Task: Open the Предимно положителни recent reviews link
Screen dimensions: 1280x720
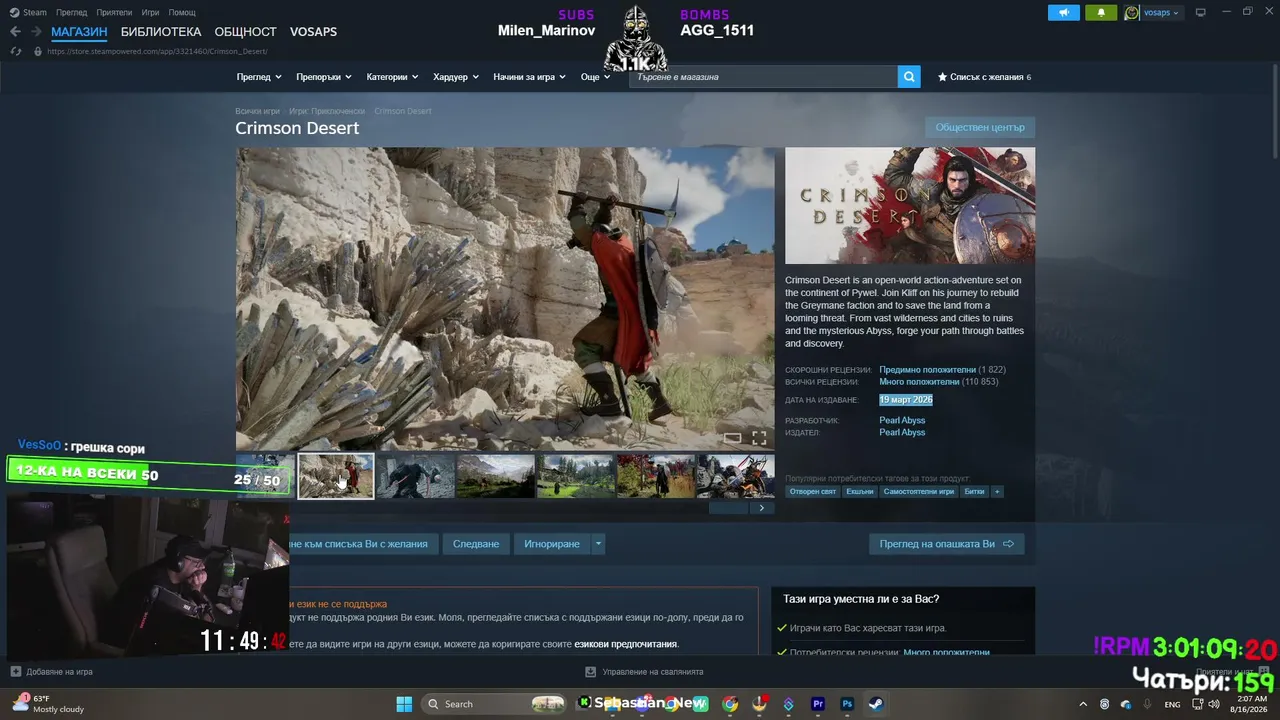Action: pyautogui.click(x=927, y=370)
